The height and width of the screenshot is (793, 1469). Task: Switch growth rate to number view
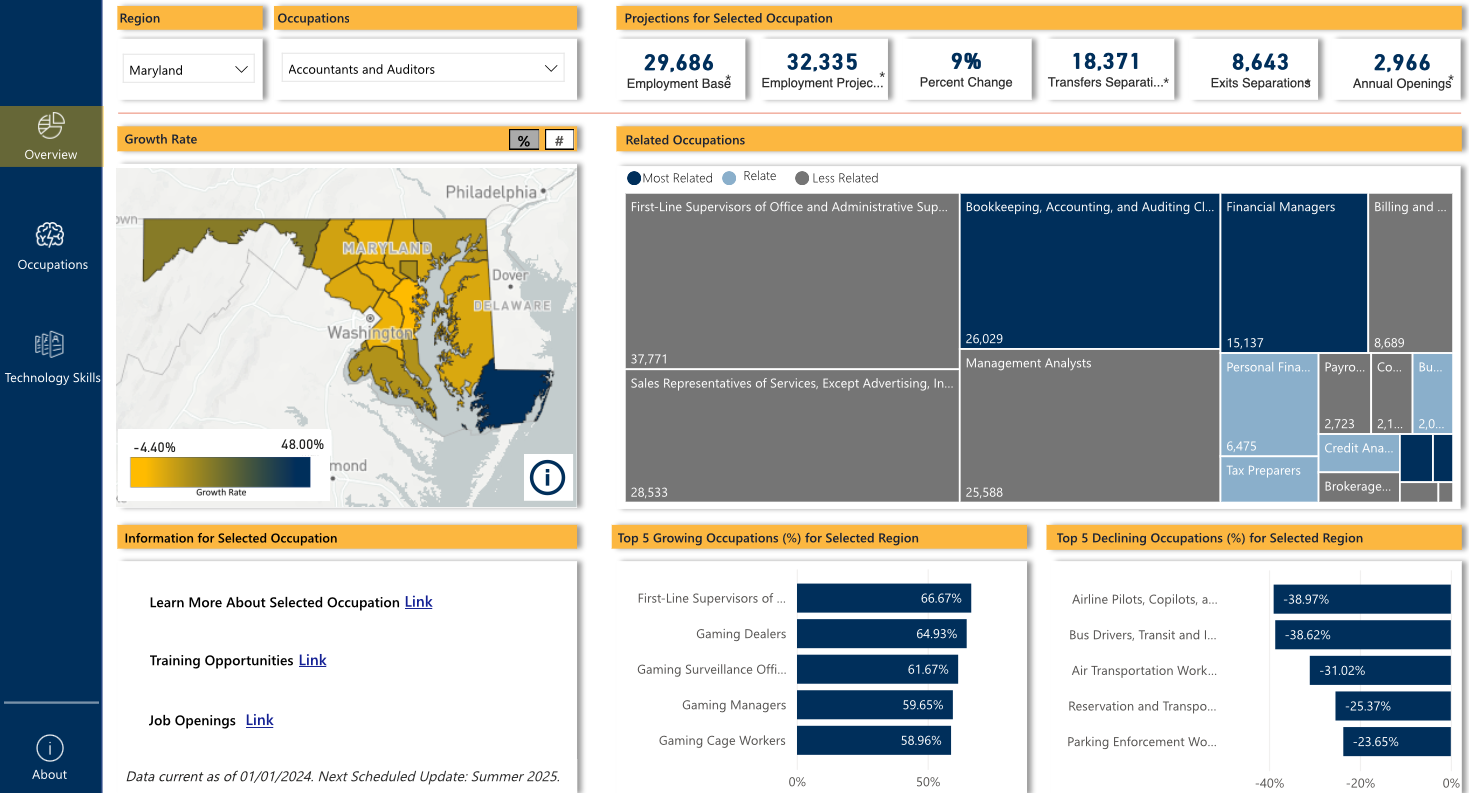[560, 141]
